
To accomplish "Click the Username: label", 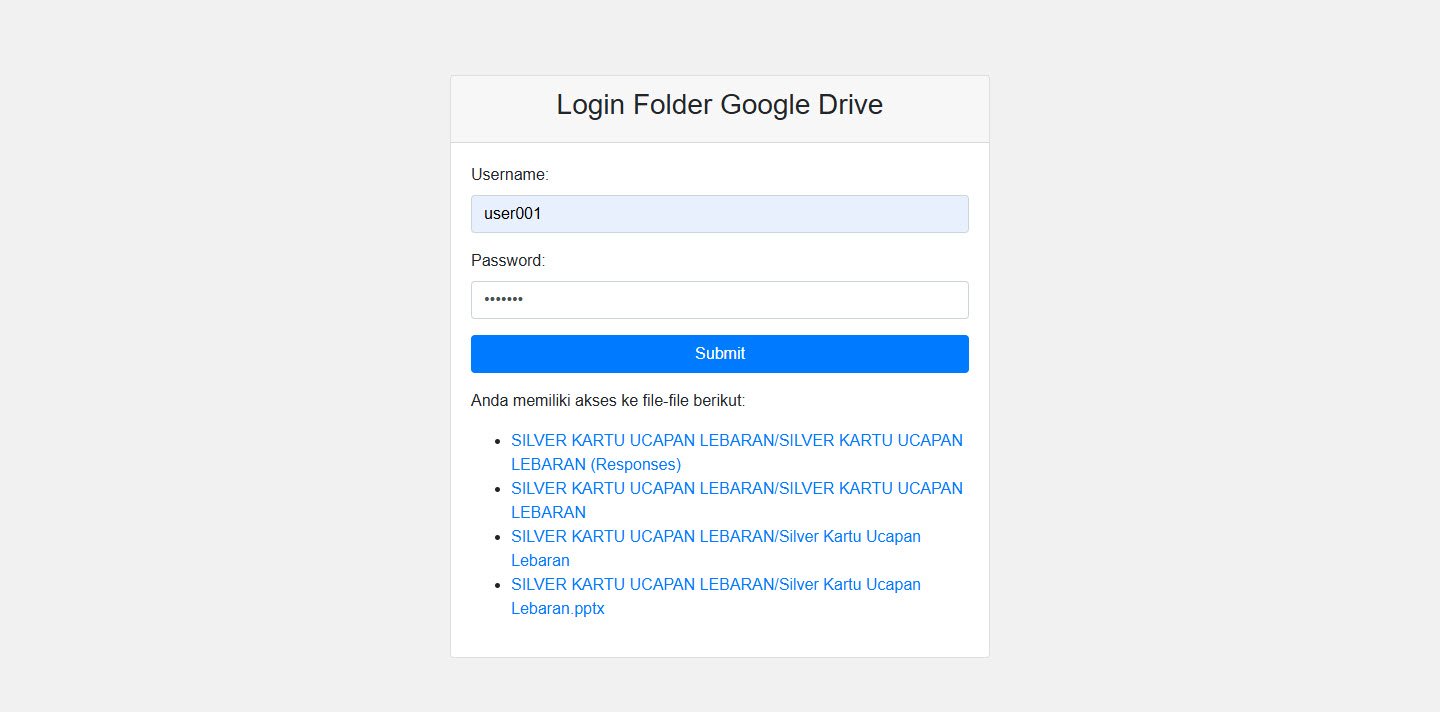I will [x=510, y=175].
